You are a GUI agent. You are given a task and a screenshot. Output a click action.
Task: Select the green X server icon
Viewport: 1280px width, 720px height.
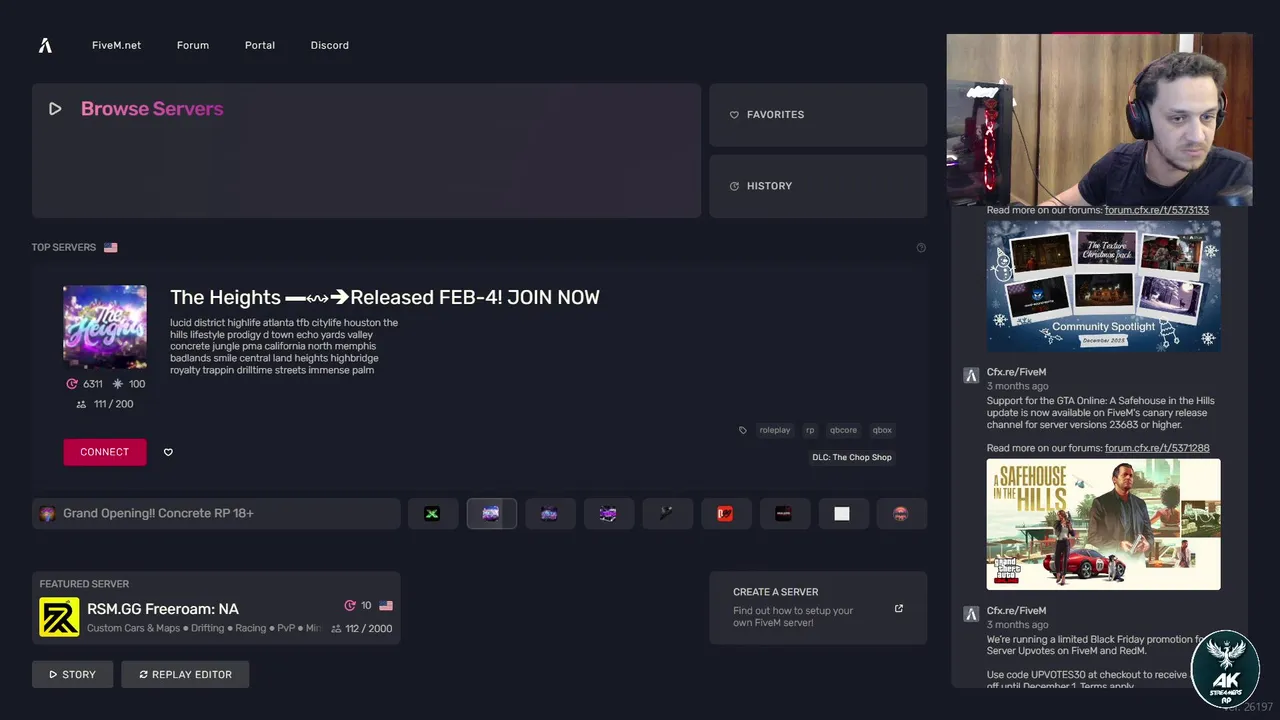coord(433,513)
